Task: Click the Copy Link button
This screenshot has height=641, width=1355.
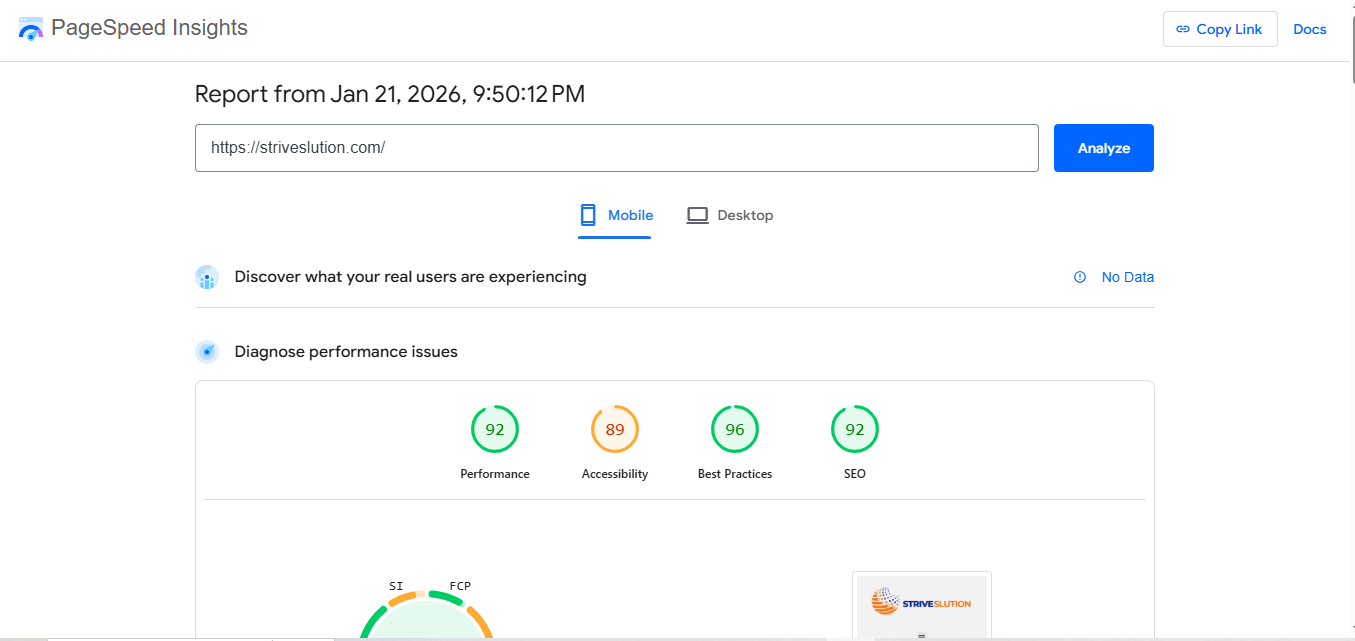Action: coord(1220,29)
